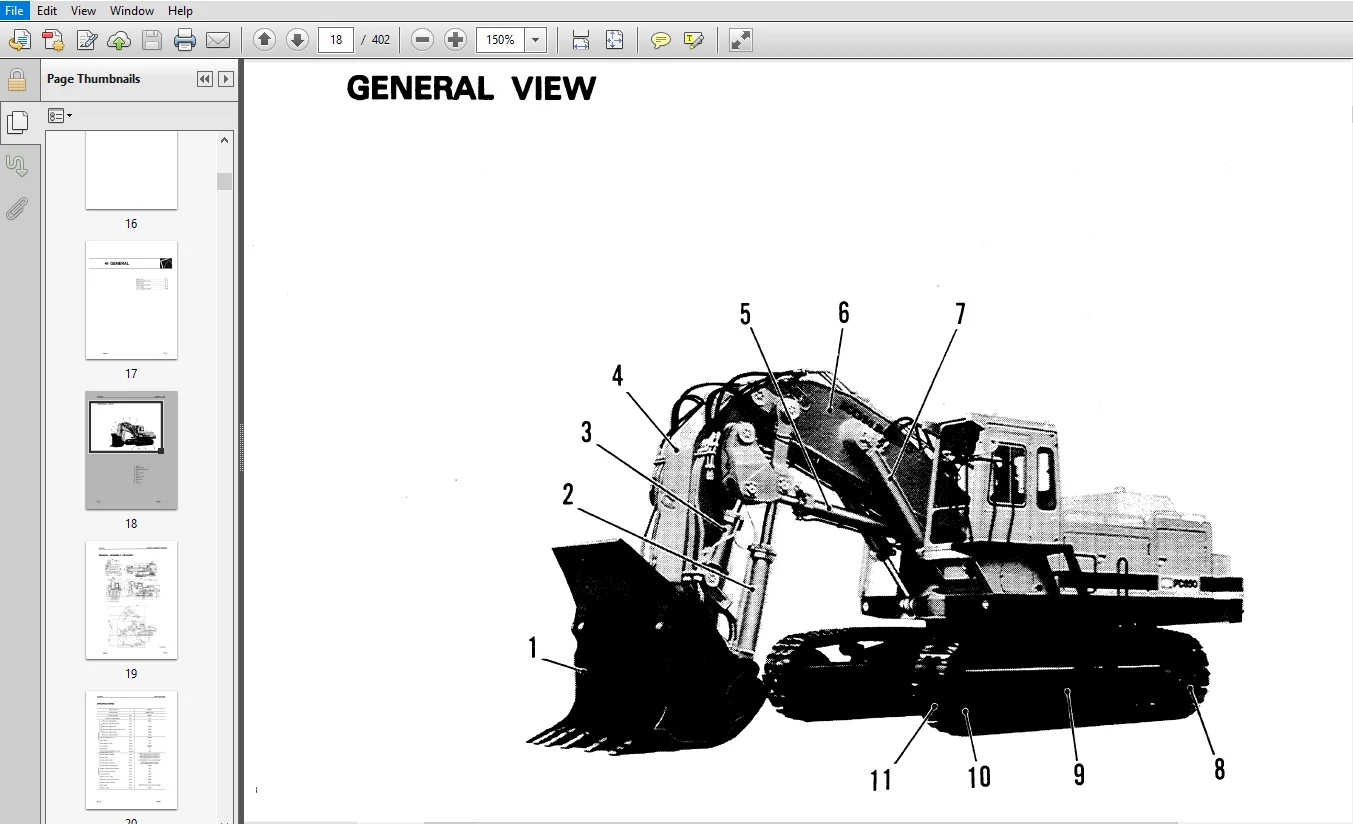Viewport: 1353px width, 824px height.
Task: Click callout number 7 in diagram
Action: tap(960, 315)
